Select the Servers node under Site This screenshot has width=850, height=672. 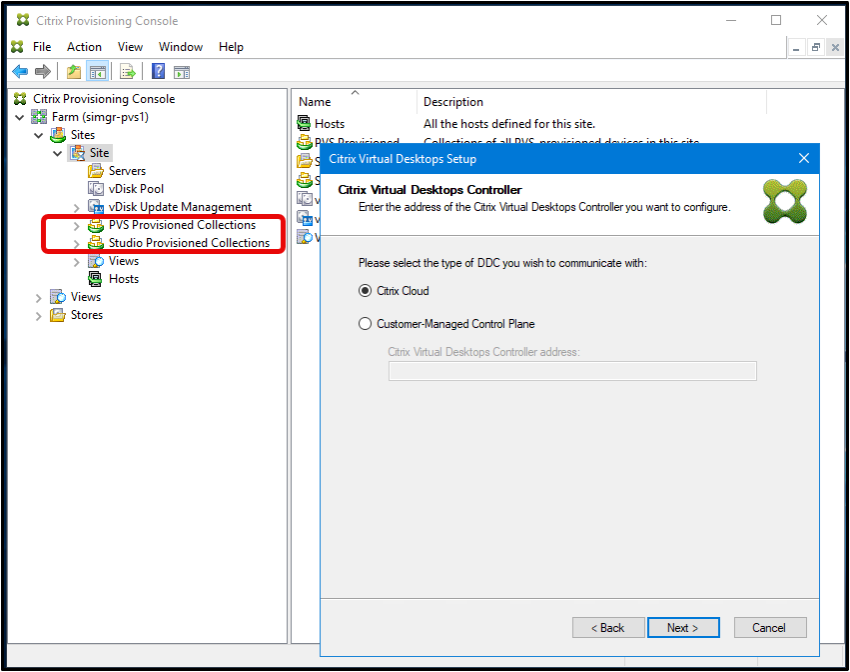pyautogui.click(x=127, y=170)
